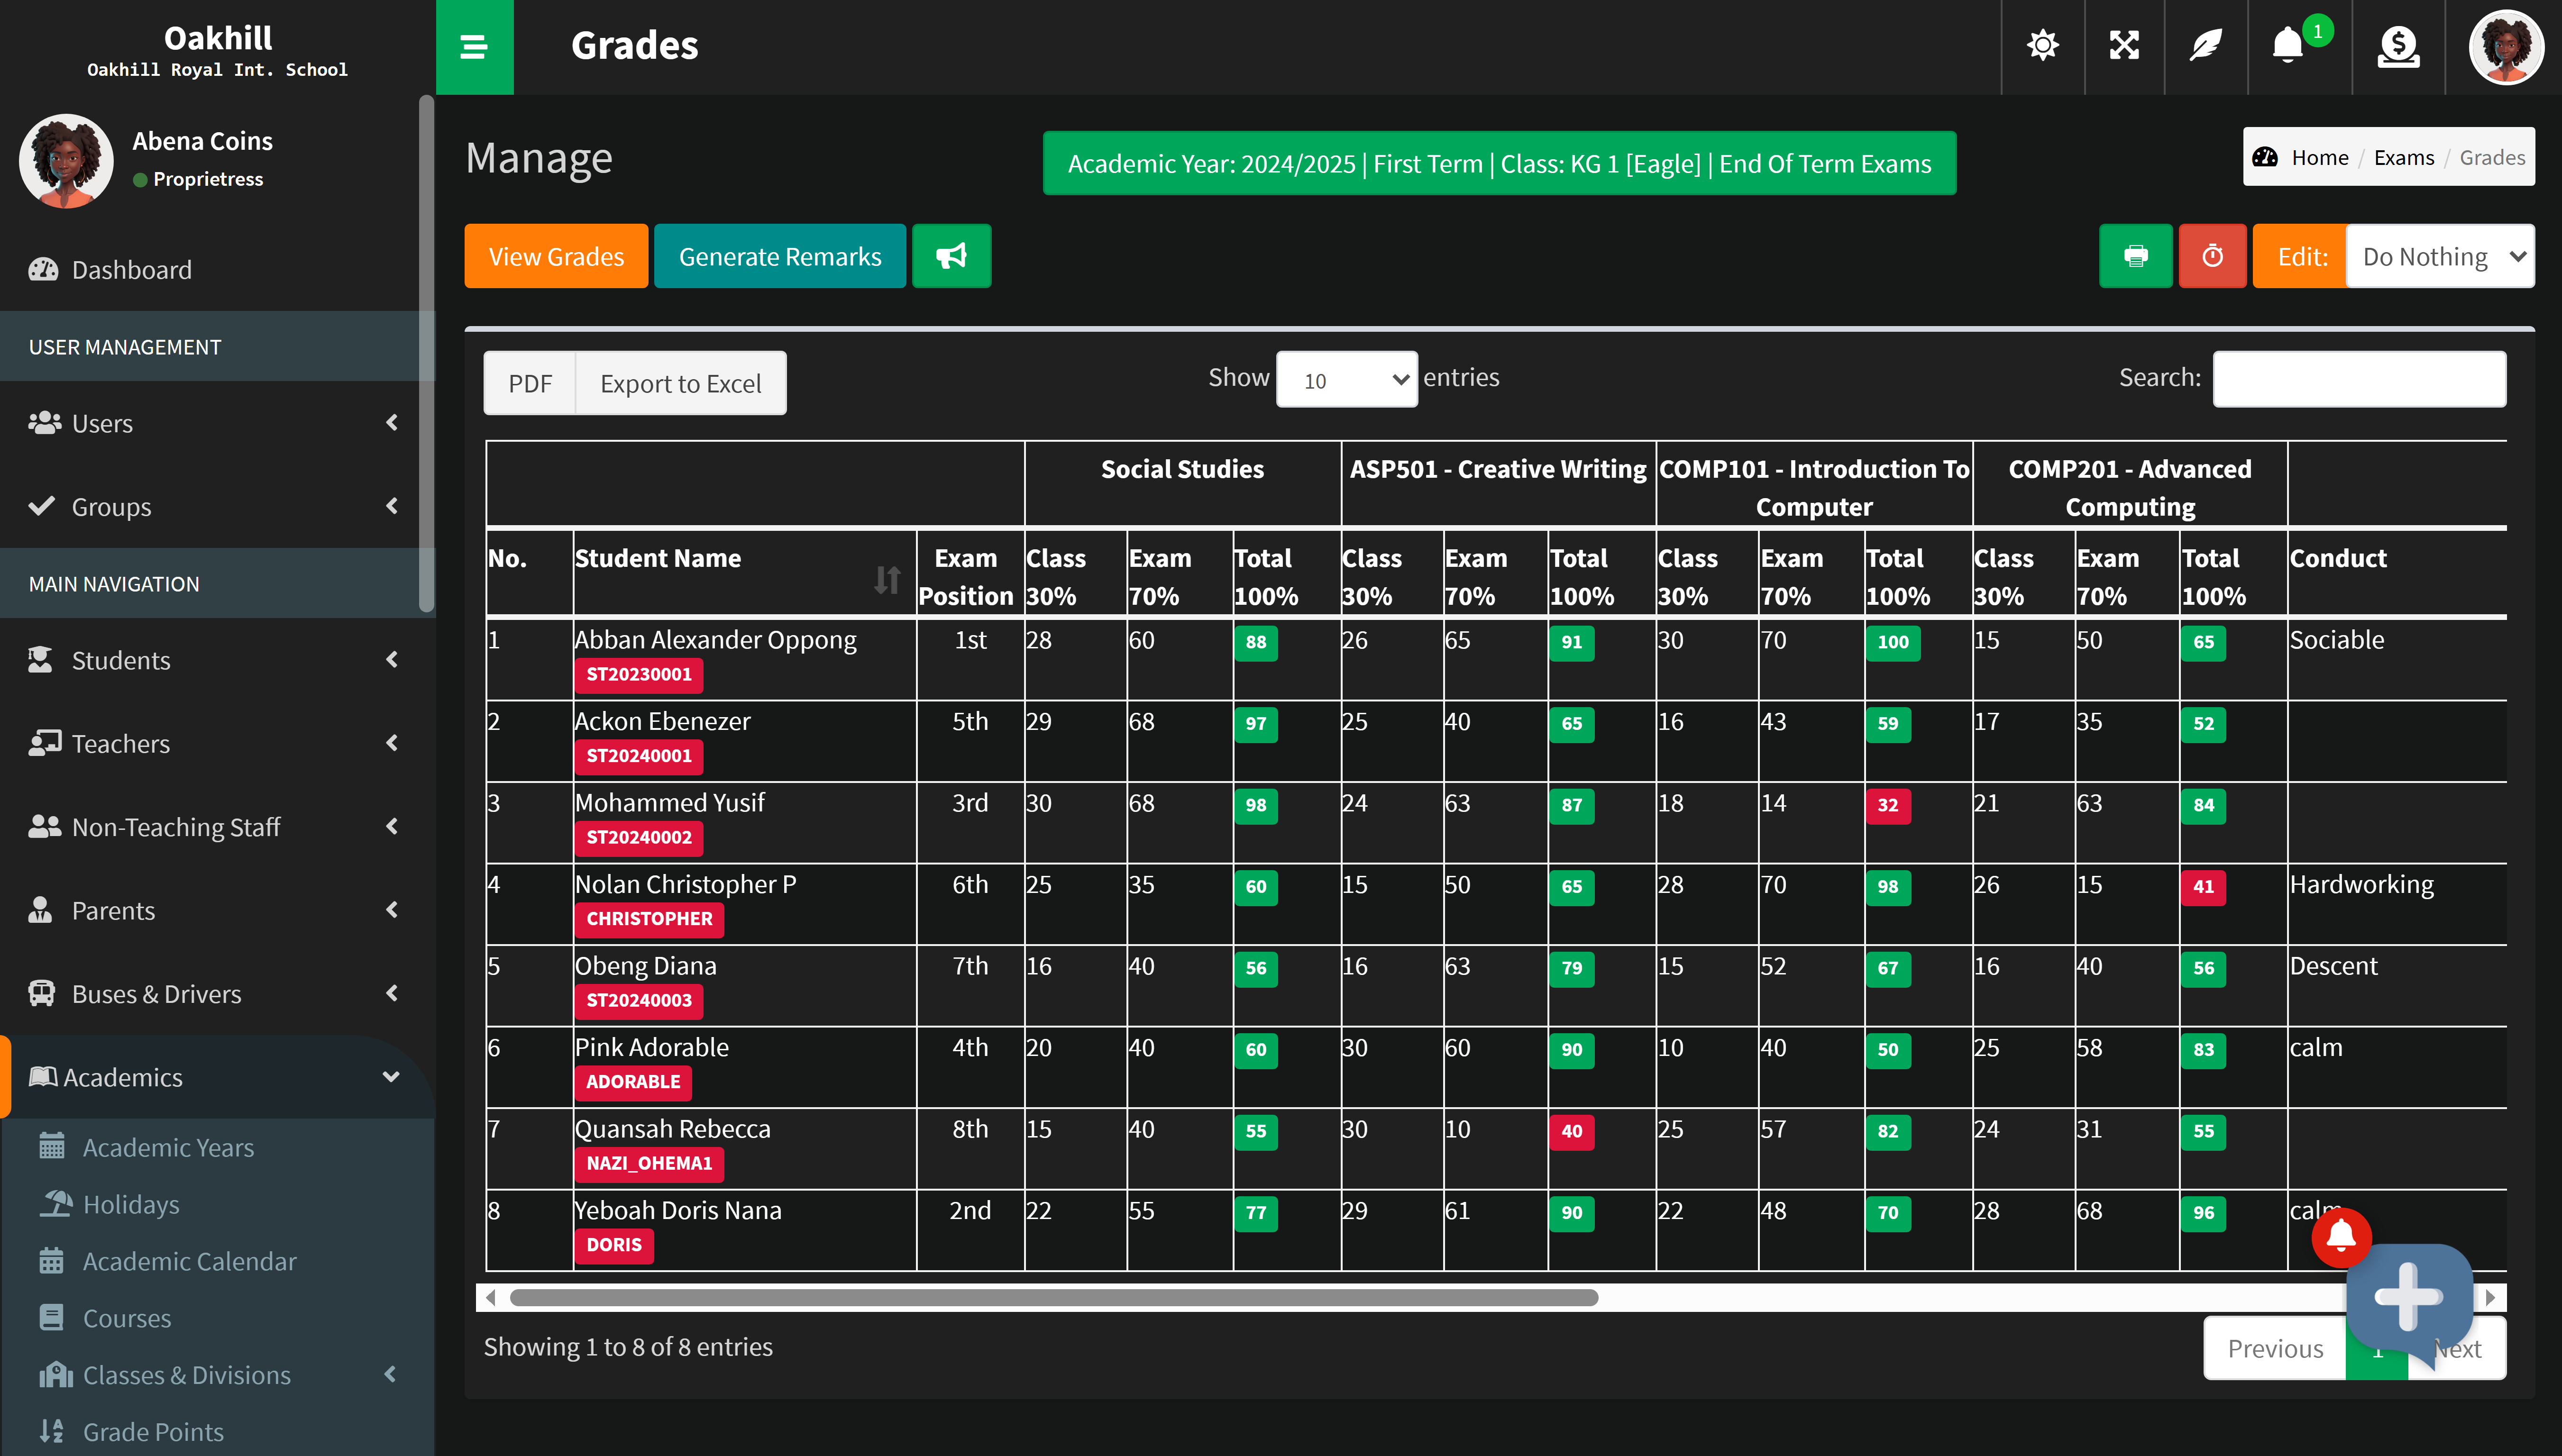
Task: Click the money dollar icon in header
Action: [x=2398, y=46]
